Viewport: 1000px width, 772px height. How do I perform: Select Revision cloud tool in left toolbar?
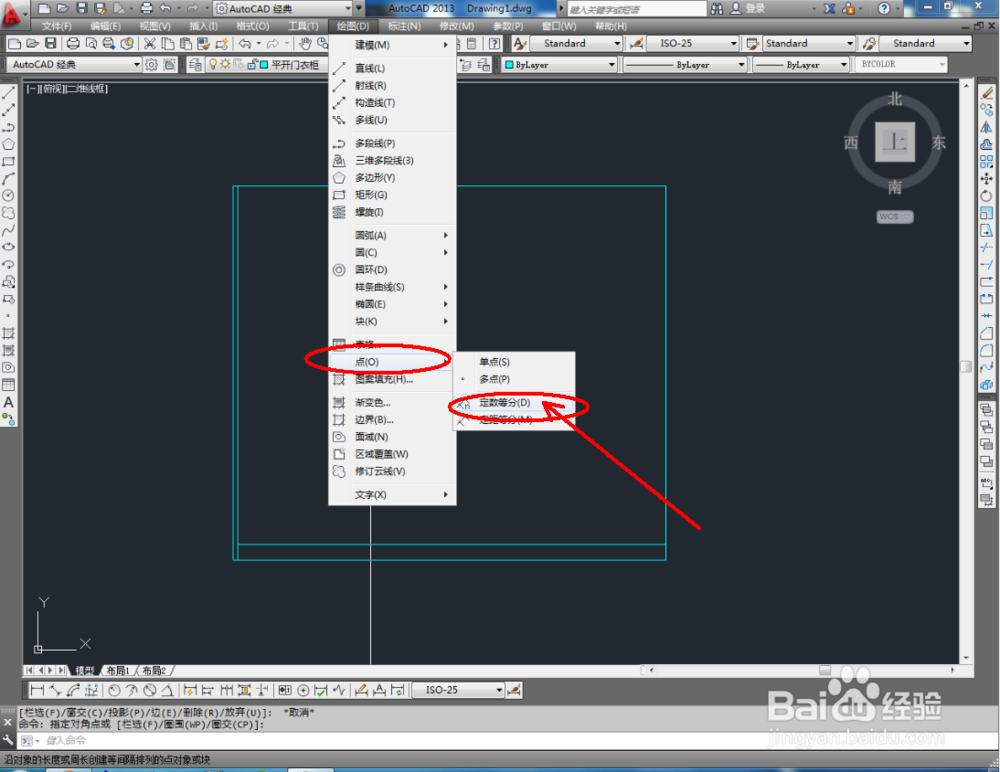coord(8,212)
